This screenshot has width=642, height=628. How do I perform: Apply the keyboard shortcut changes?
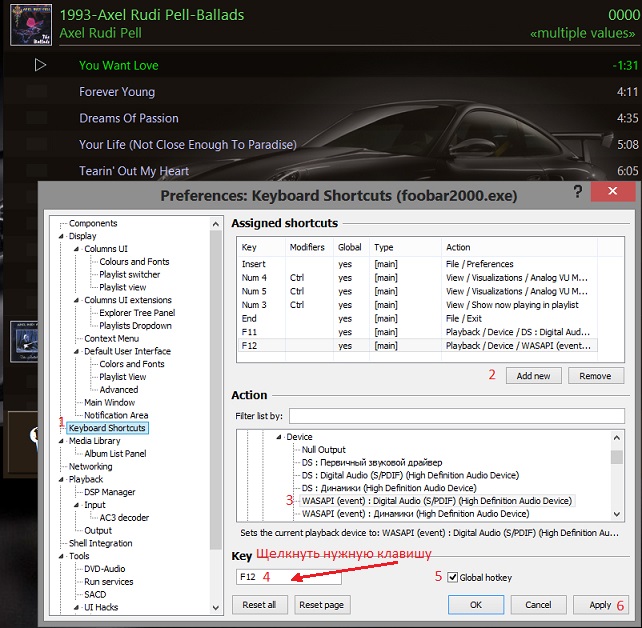coord(600,605)
